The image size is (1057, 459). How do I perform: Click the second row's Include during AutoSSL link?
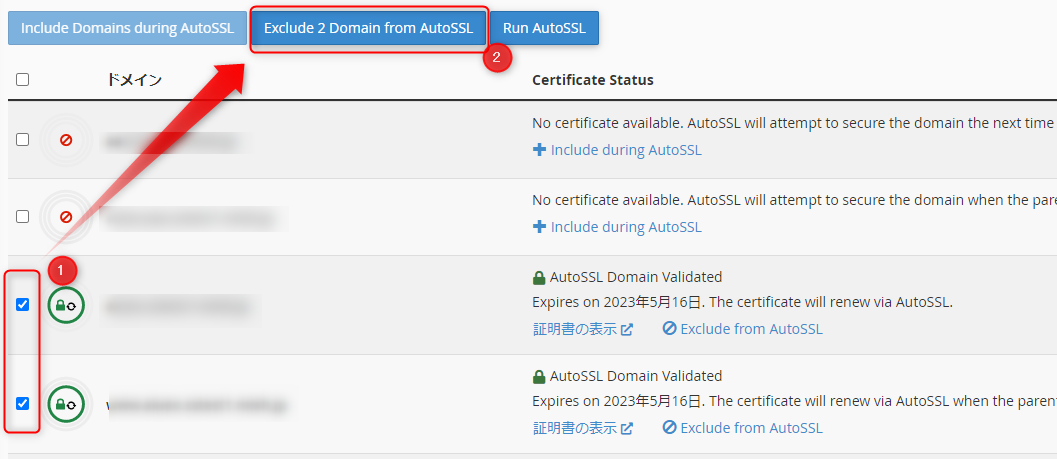(x=626, y=227)
